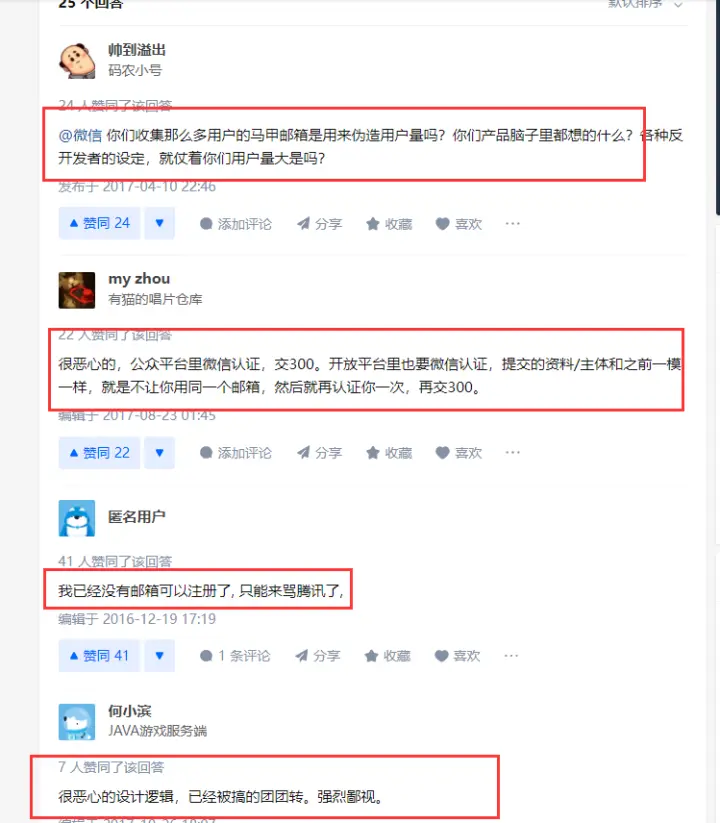
Task: Downvote my zhou's answer
Action: click(160, 452)
